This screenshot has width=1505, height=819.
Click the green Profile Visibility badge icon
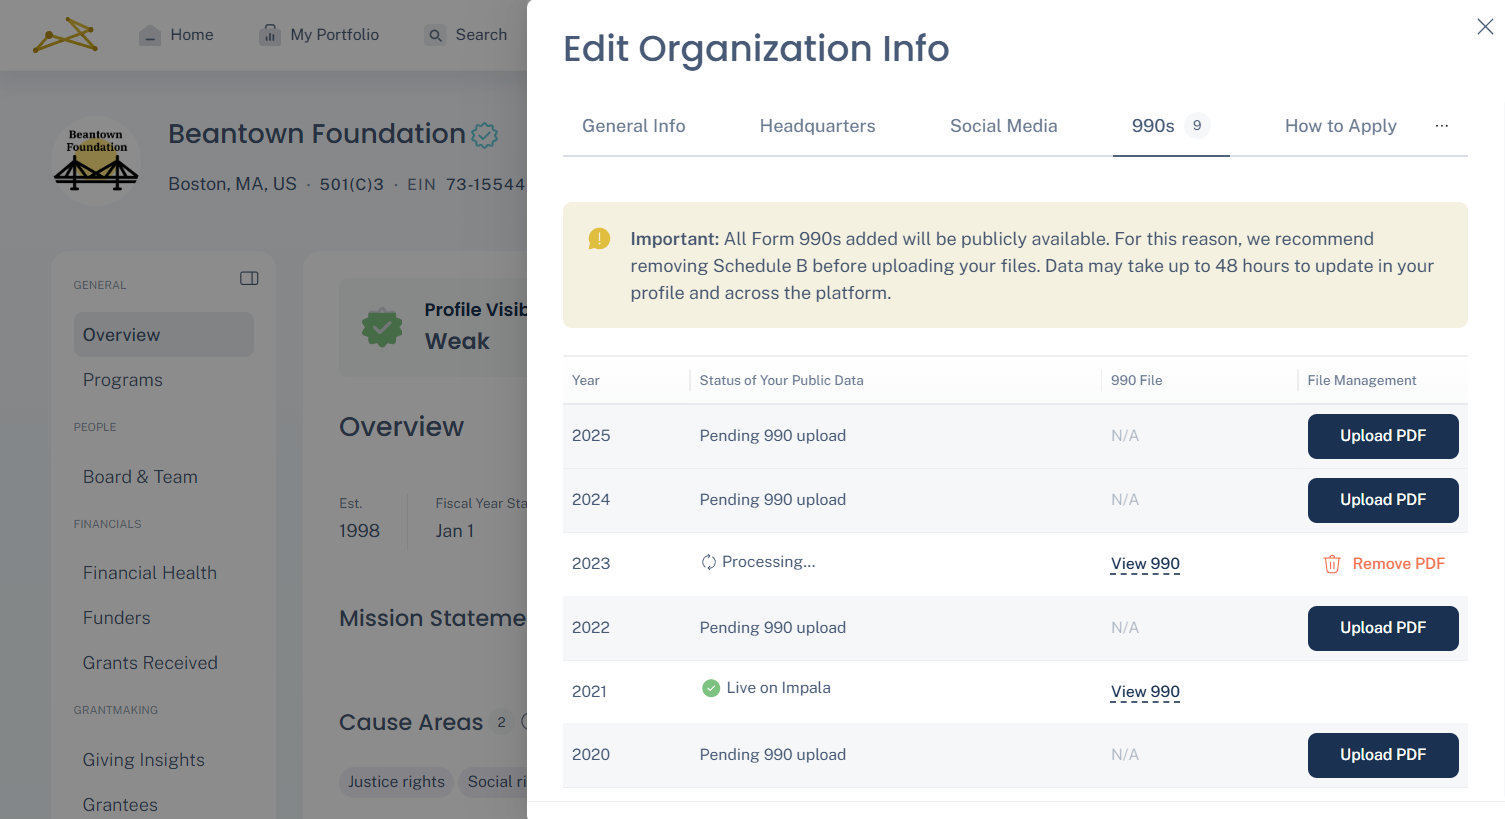[x=382, y=327]
